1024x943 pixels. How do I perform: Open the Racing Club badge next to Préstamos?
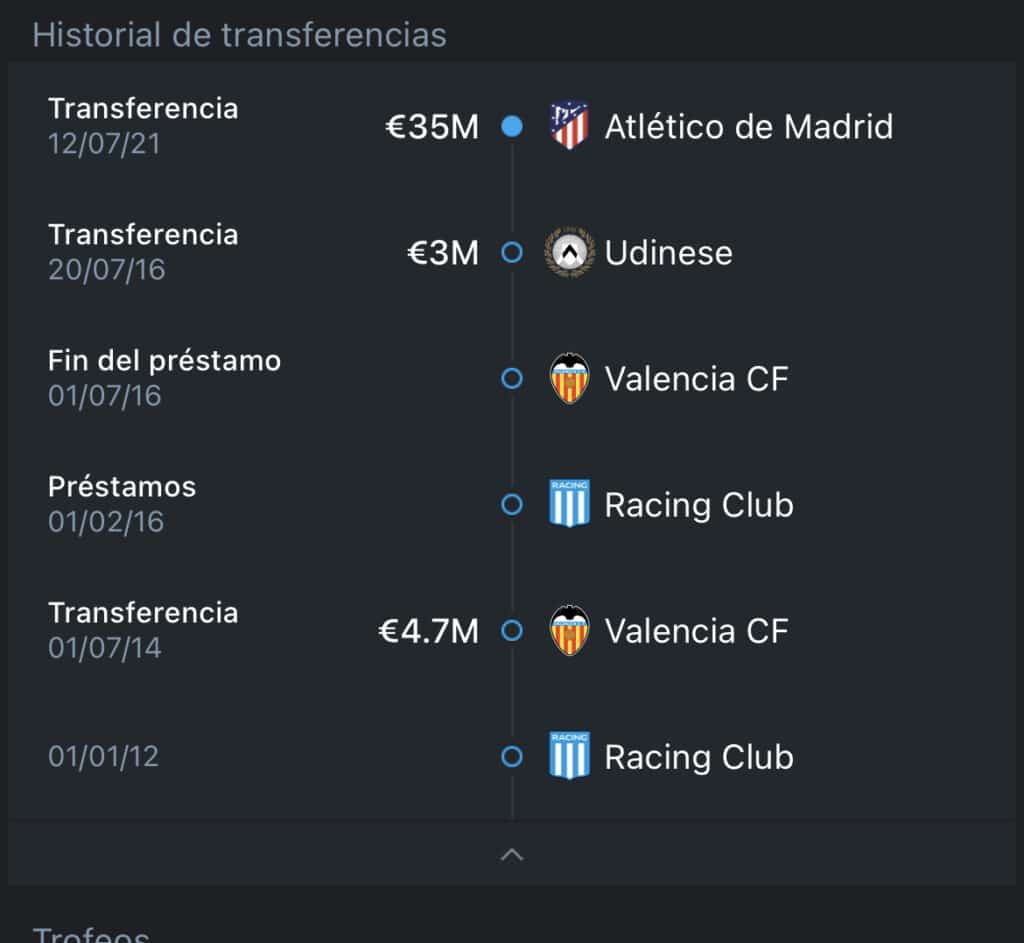(568, 504)
